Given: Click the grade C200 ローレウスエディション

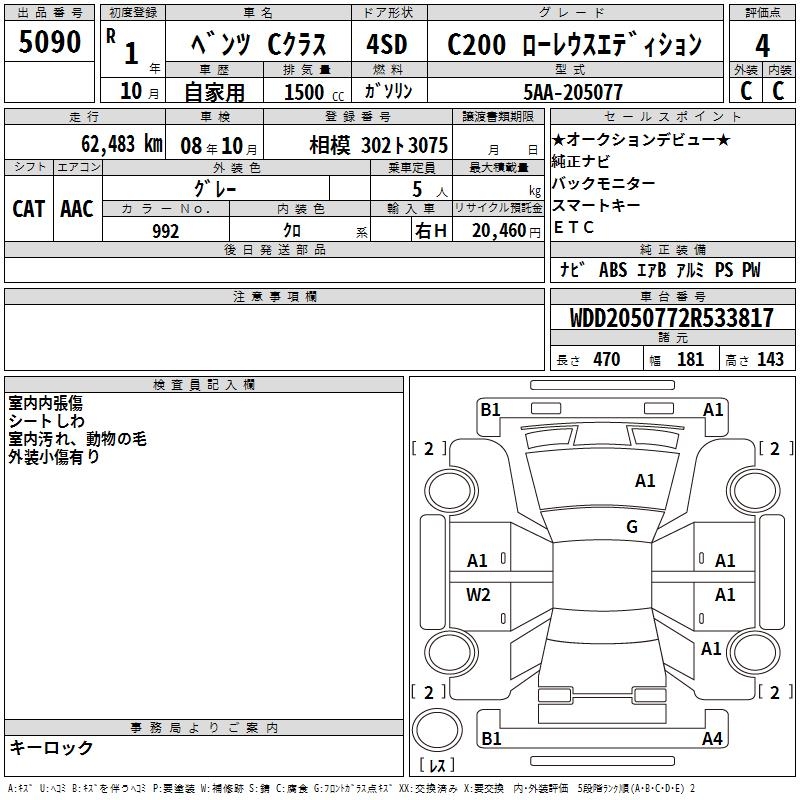Looking at the screenshot, I should 574,45.
